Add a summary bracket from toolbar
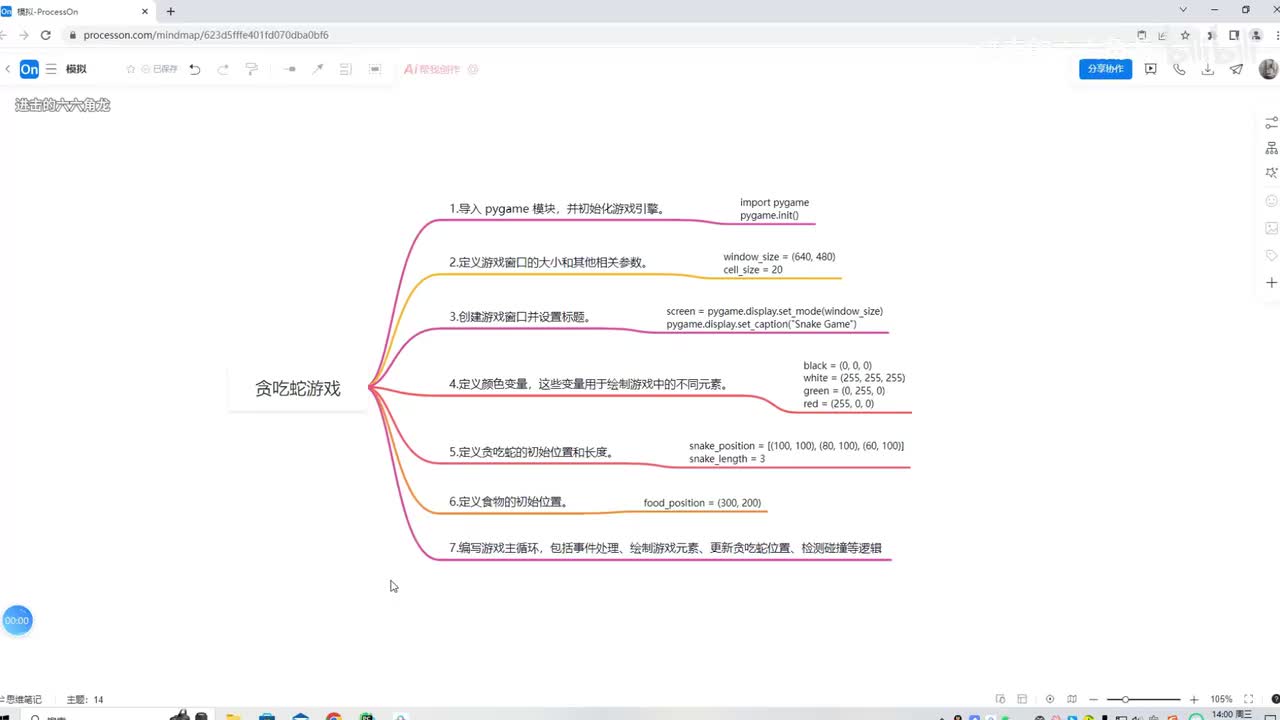This screenshot has width=1280, height=720. tap(346, 69)
